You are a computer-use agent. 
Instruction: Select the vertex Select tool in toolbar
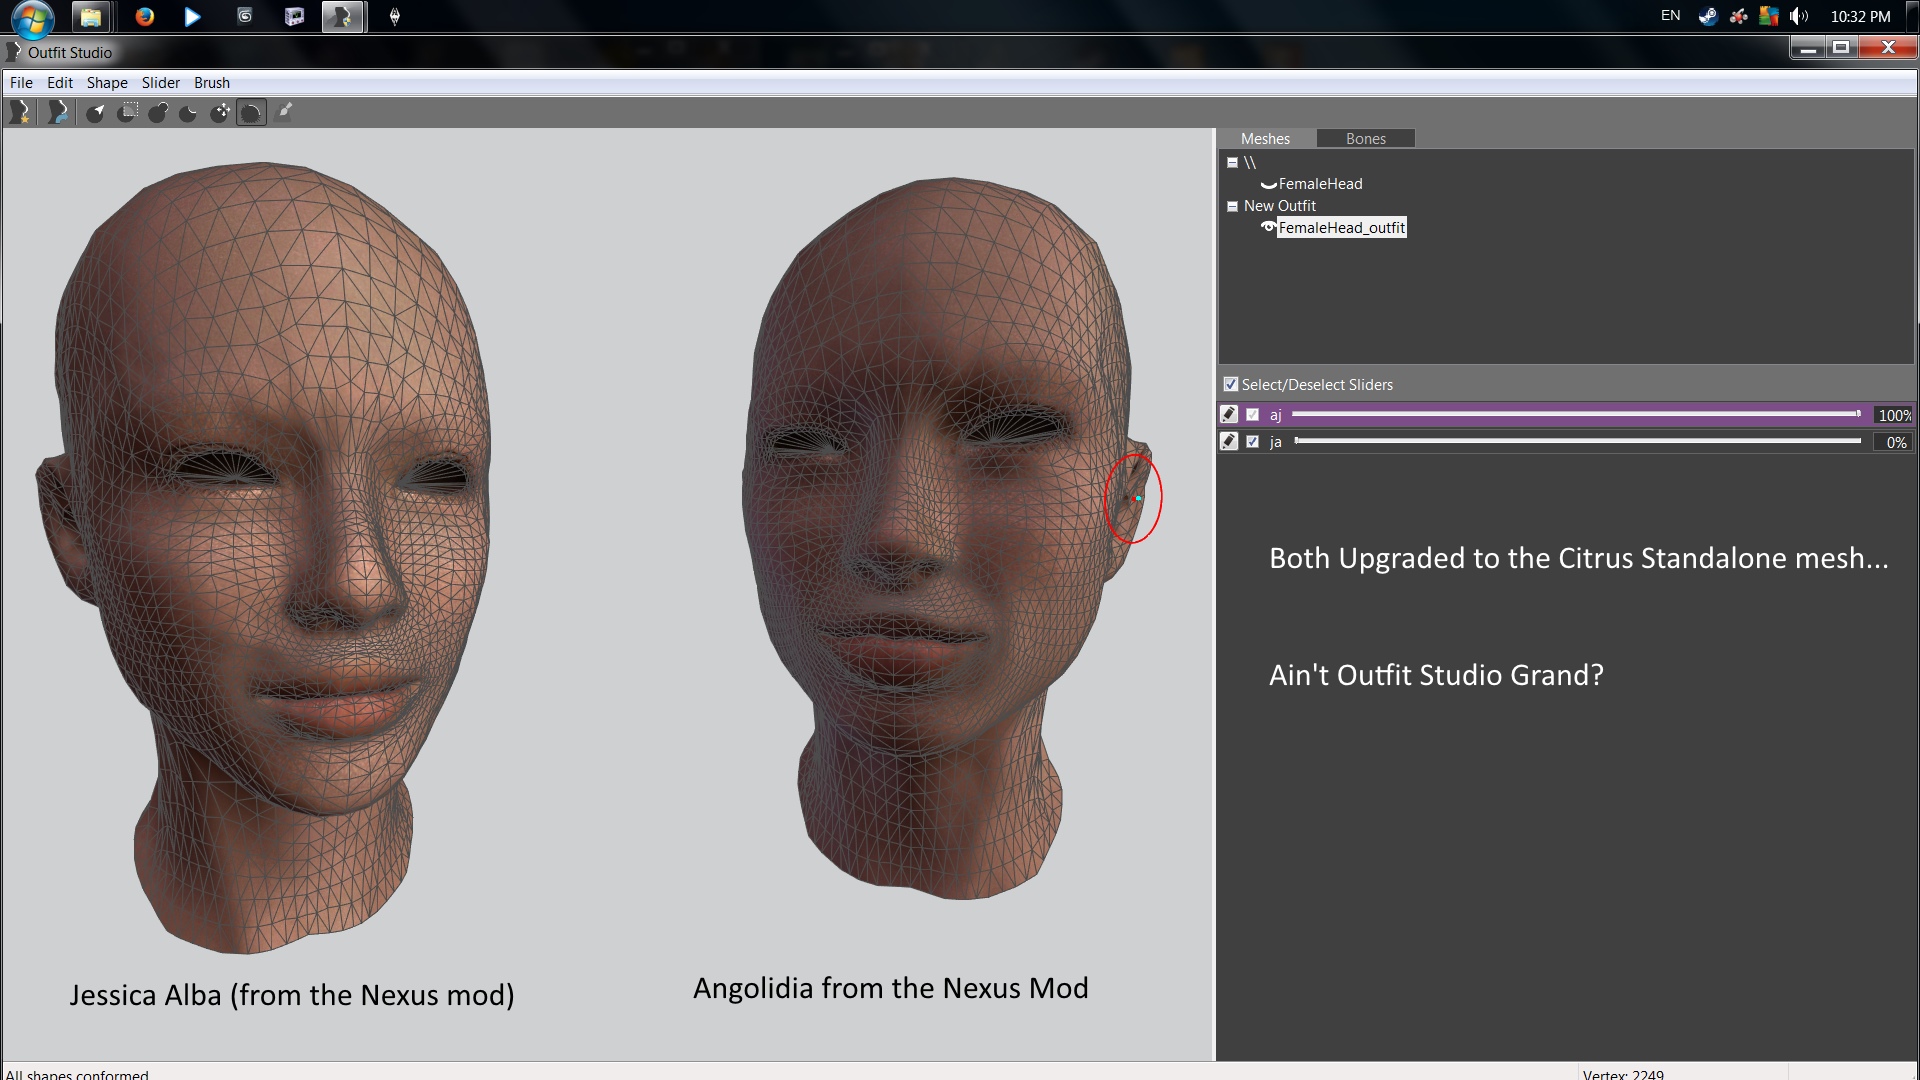96,113
